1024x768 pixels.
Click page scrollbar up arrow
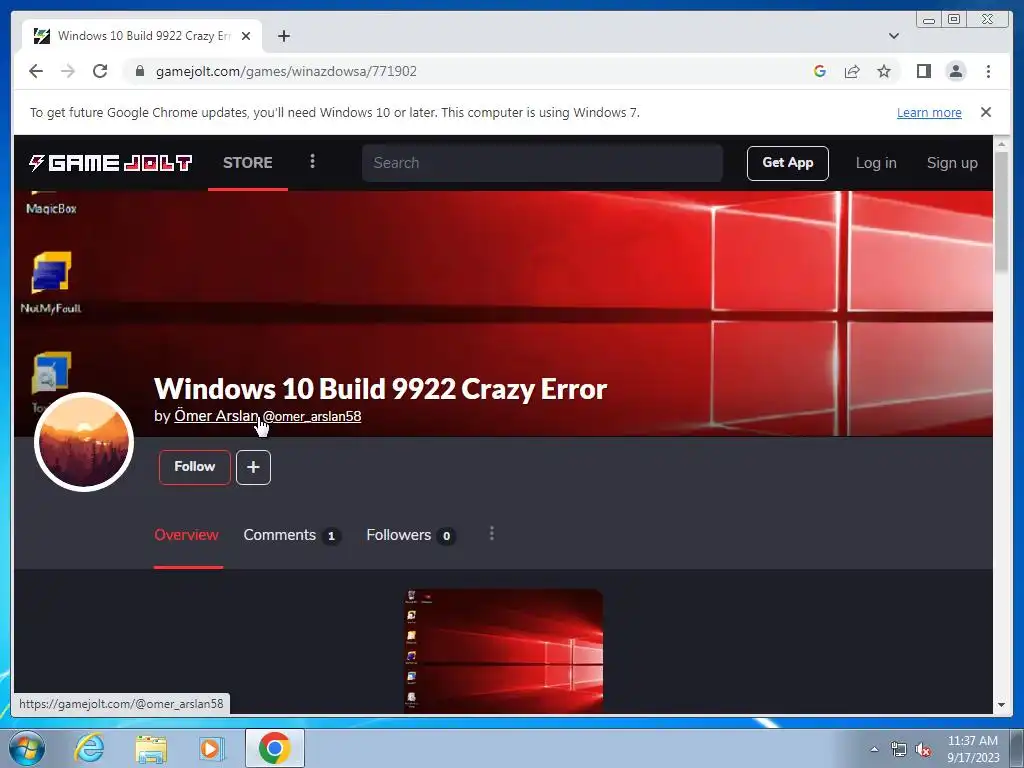coord(1001,144)
